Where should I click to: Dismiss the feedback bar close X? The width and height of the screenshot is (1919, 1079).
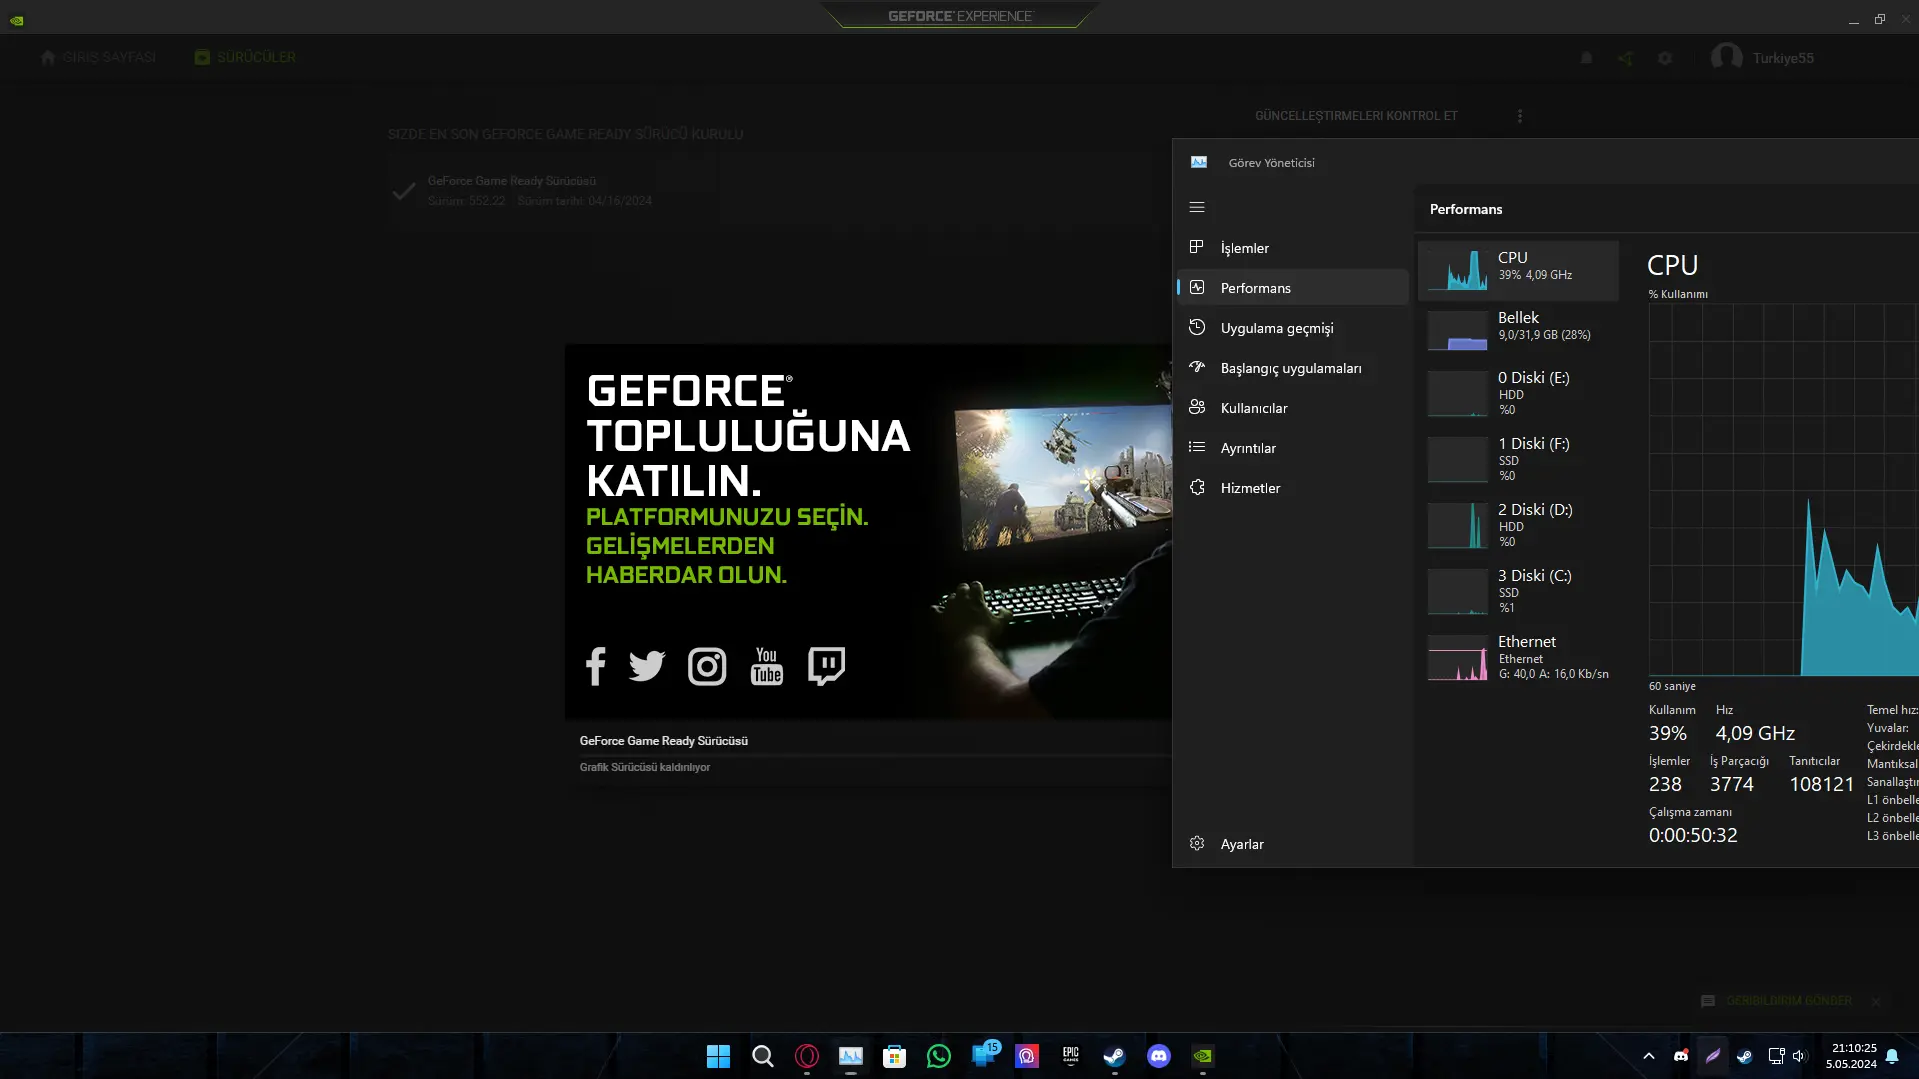click(1877, 1001)
